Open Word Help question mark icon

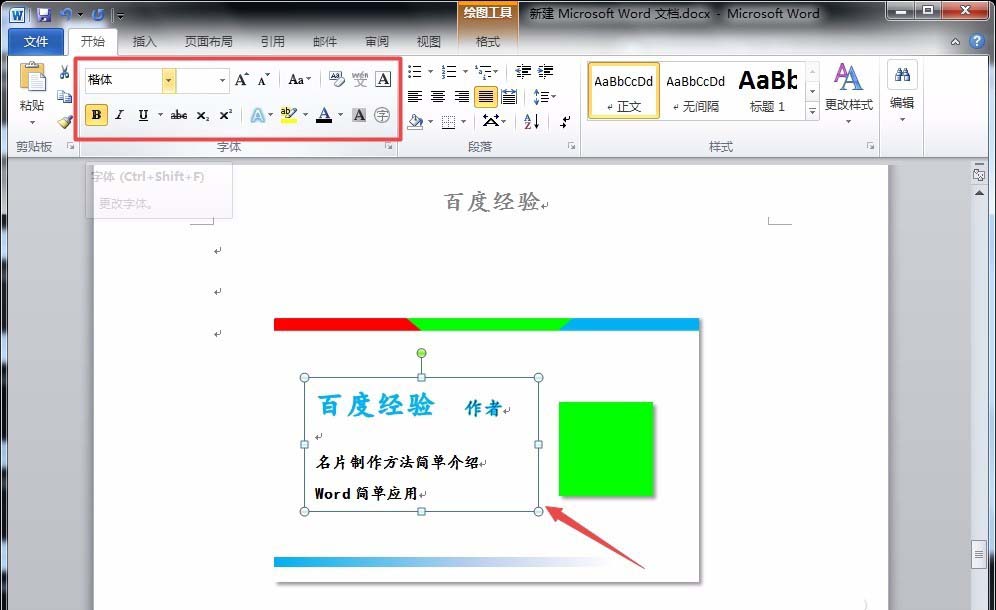click(x=976, y=41)
